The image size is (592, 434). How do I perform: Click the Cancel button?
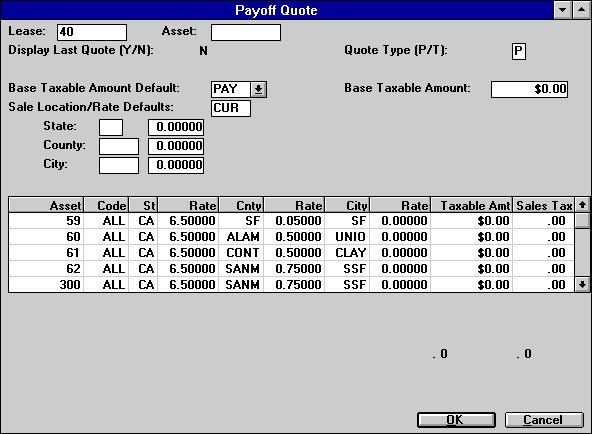pos(544,420)
